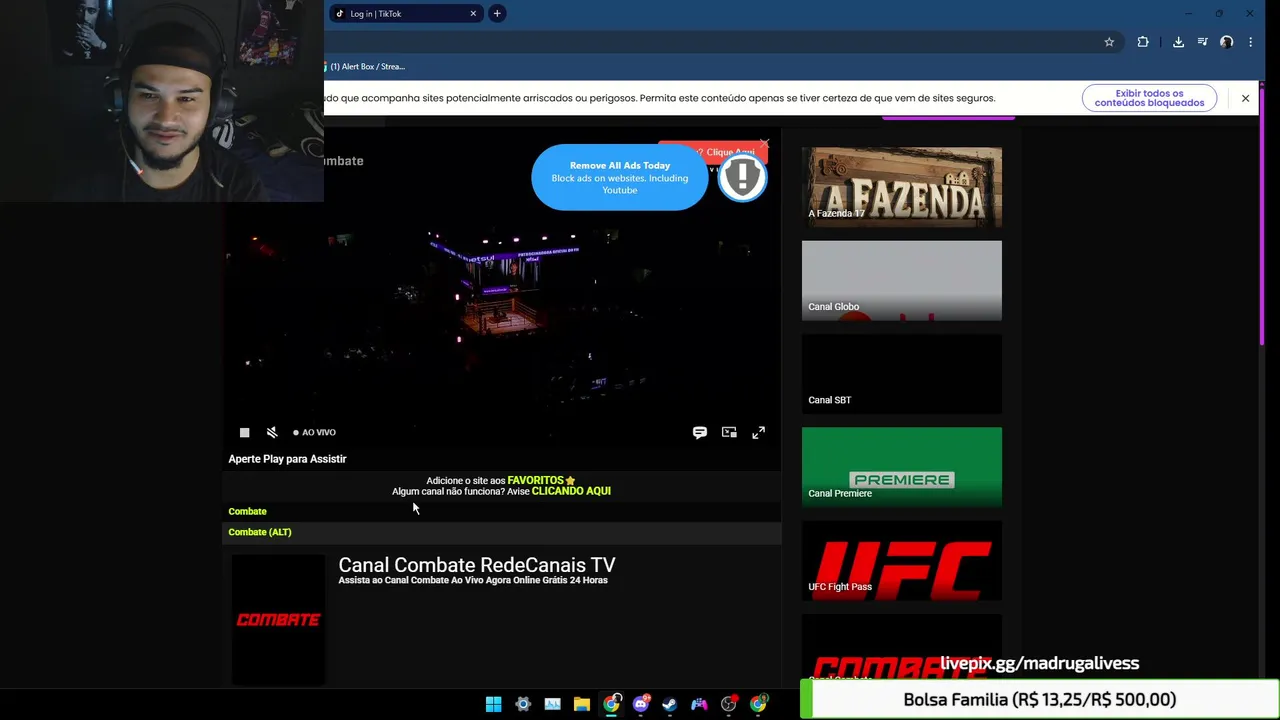Image resolution: width=1280 pixels, height=720 pixels.
Task: Open Chrome downloads icon
Action: point(1178,42)
